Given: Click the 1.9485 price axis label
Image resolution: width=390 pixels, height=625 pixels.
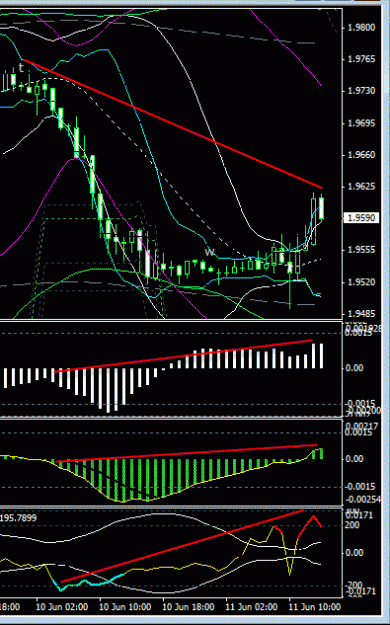Looking at the screenshot, I should pyautogui.click(x=362, y=314).
